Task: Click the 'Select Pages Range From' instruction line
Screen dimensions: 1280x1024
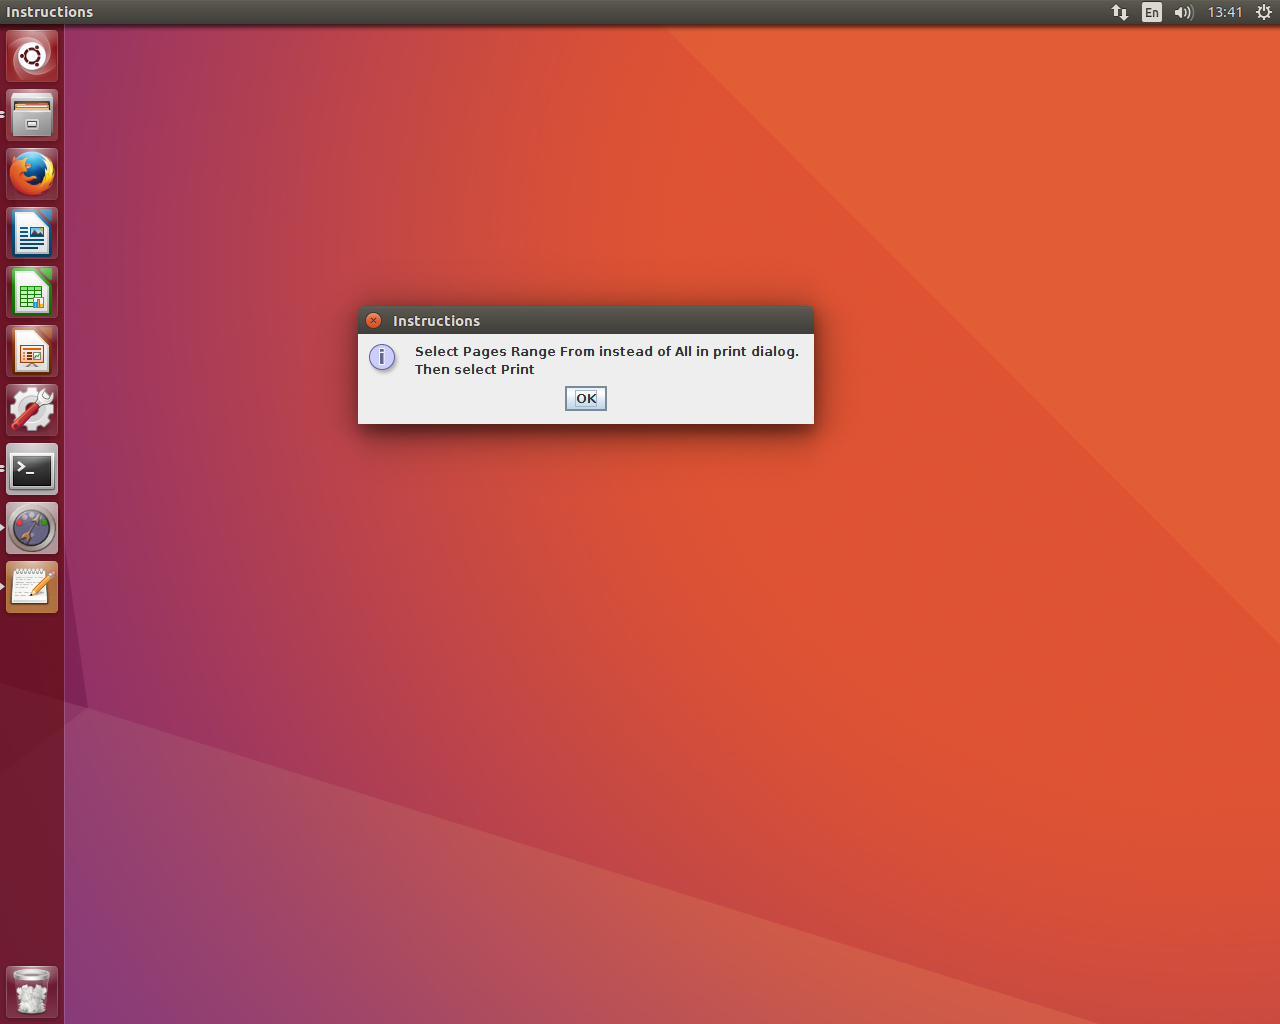Action: click(x=607, y=351)
